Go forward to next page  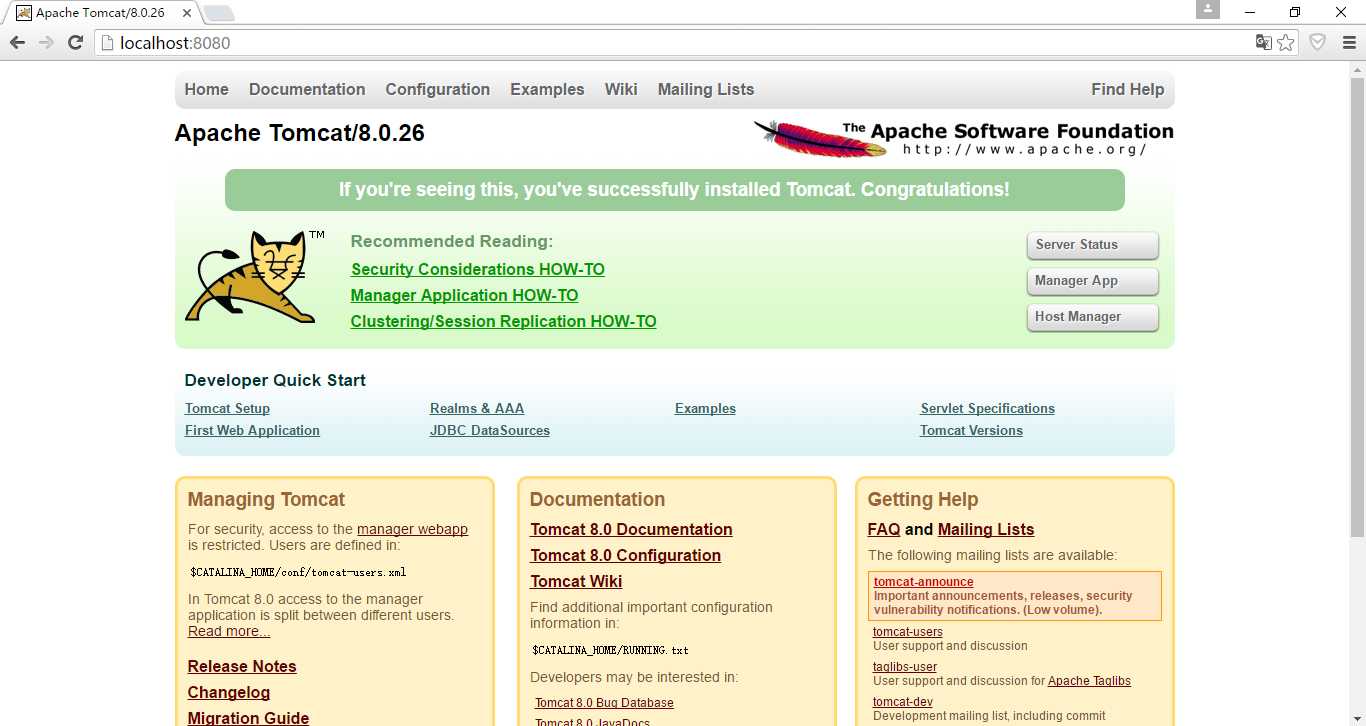(x=46, y=43)
